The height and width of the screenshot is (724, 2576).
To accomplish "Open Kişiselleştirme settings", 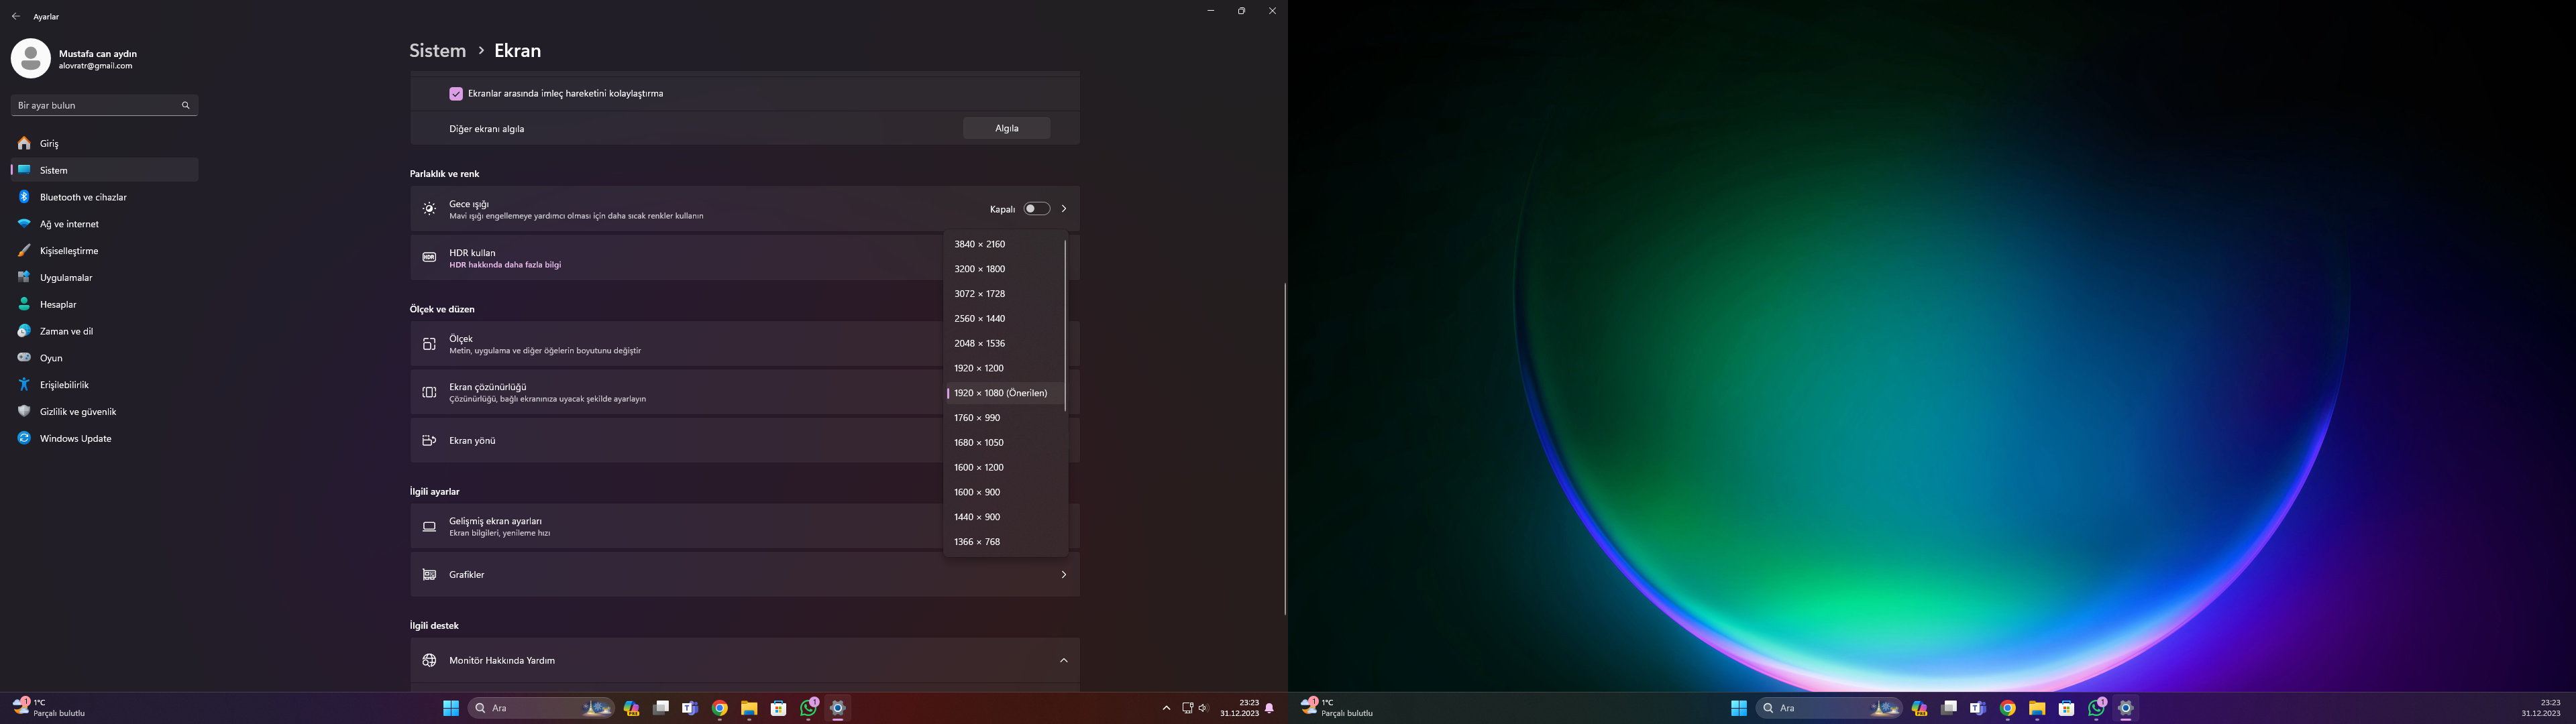I will 104,251.
